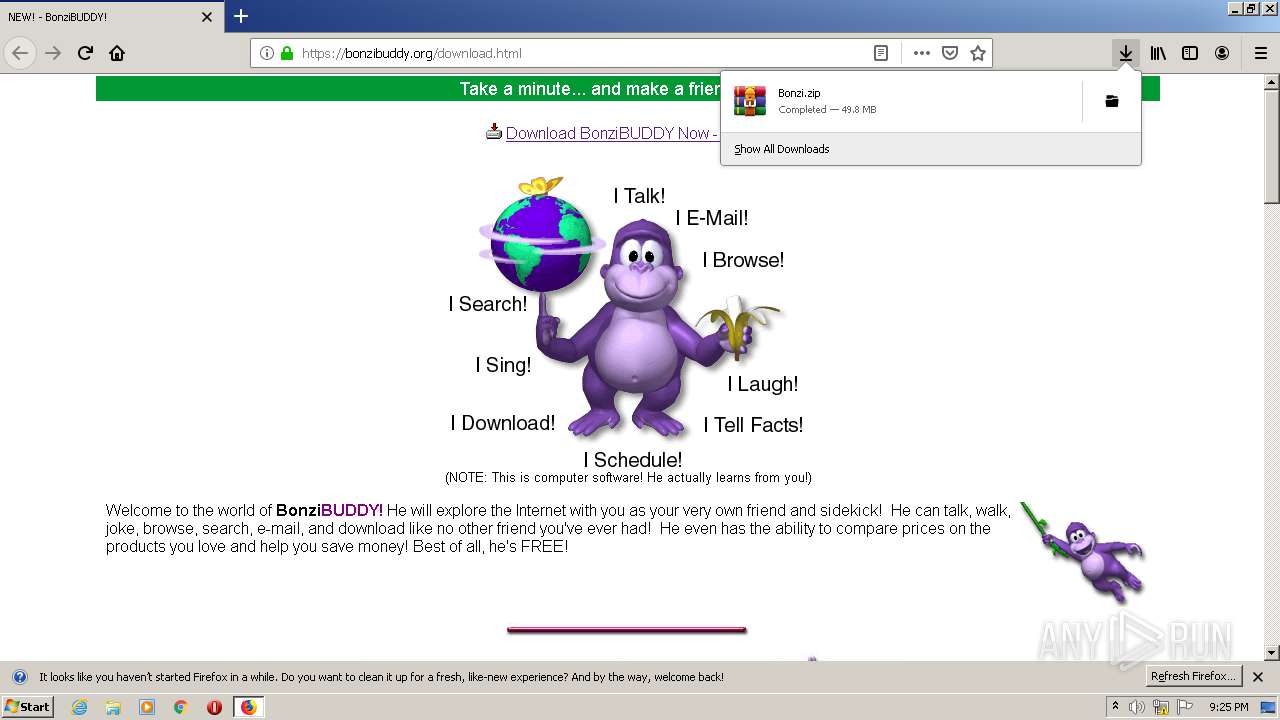Click the 'I Browse!' text
Image resolution: width=1280 pixels, height=720 pixels.
click(743, 260)
